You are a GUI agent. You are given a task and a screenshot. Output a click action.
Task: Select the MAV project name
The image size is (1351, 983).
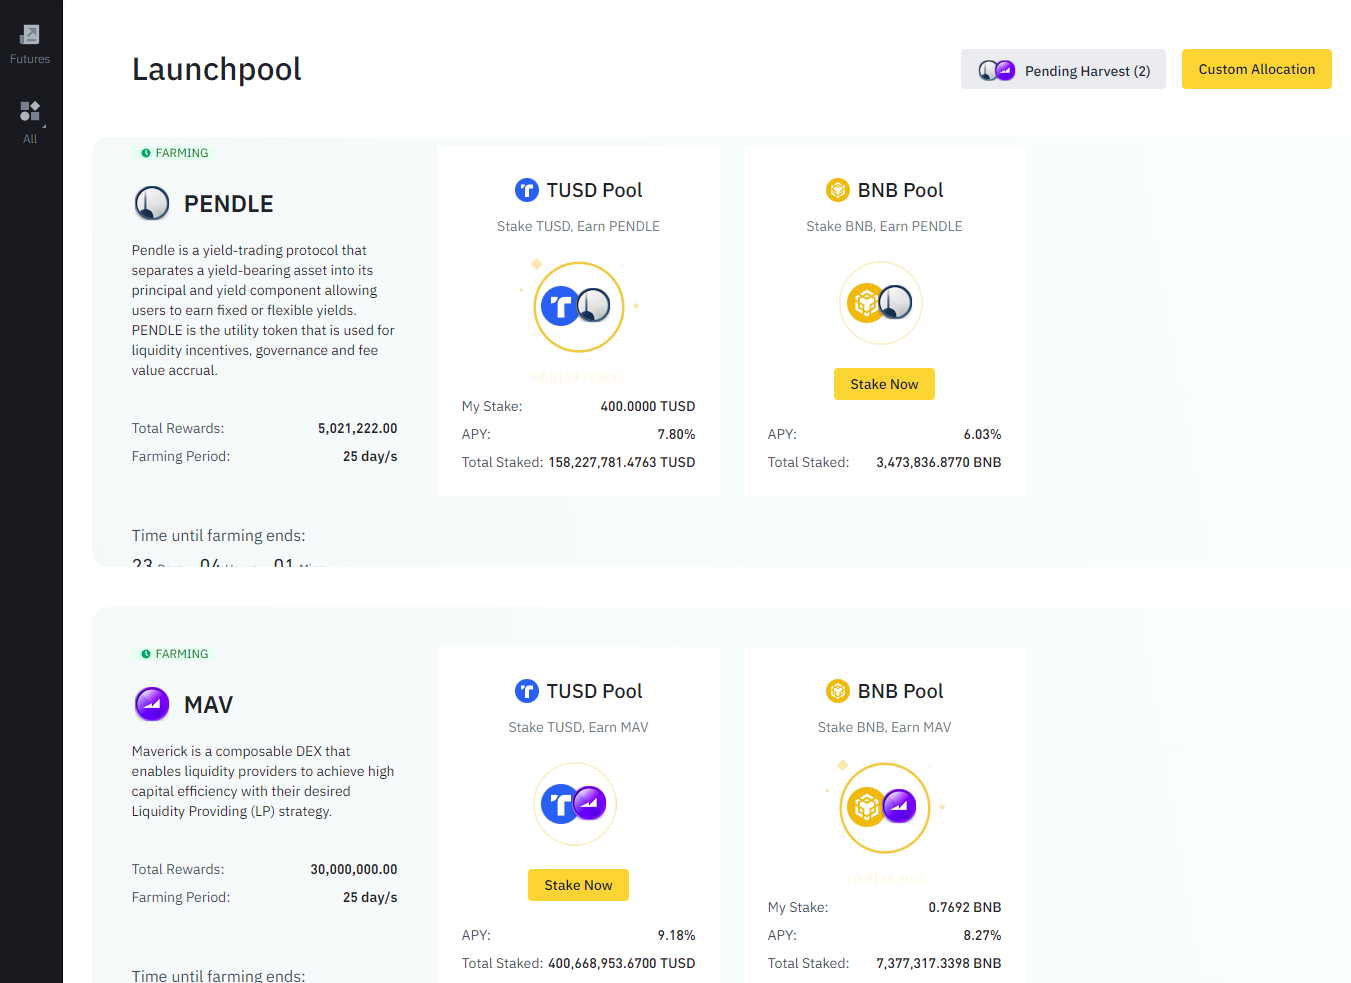click(208, 705)
